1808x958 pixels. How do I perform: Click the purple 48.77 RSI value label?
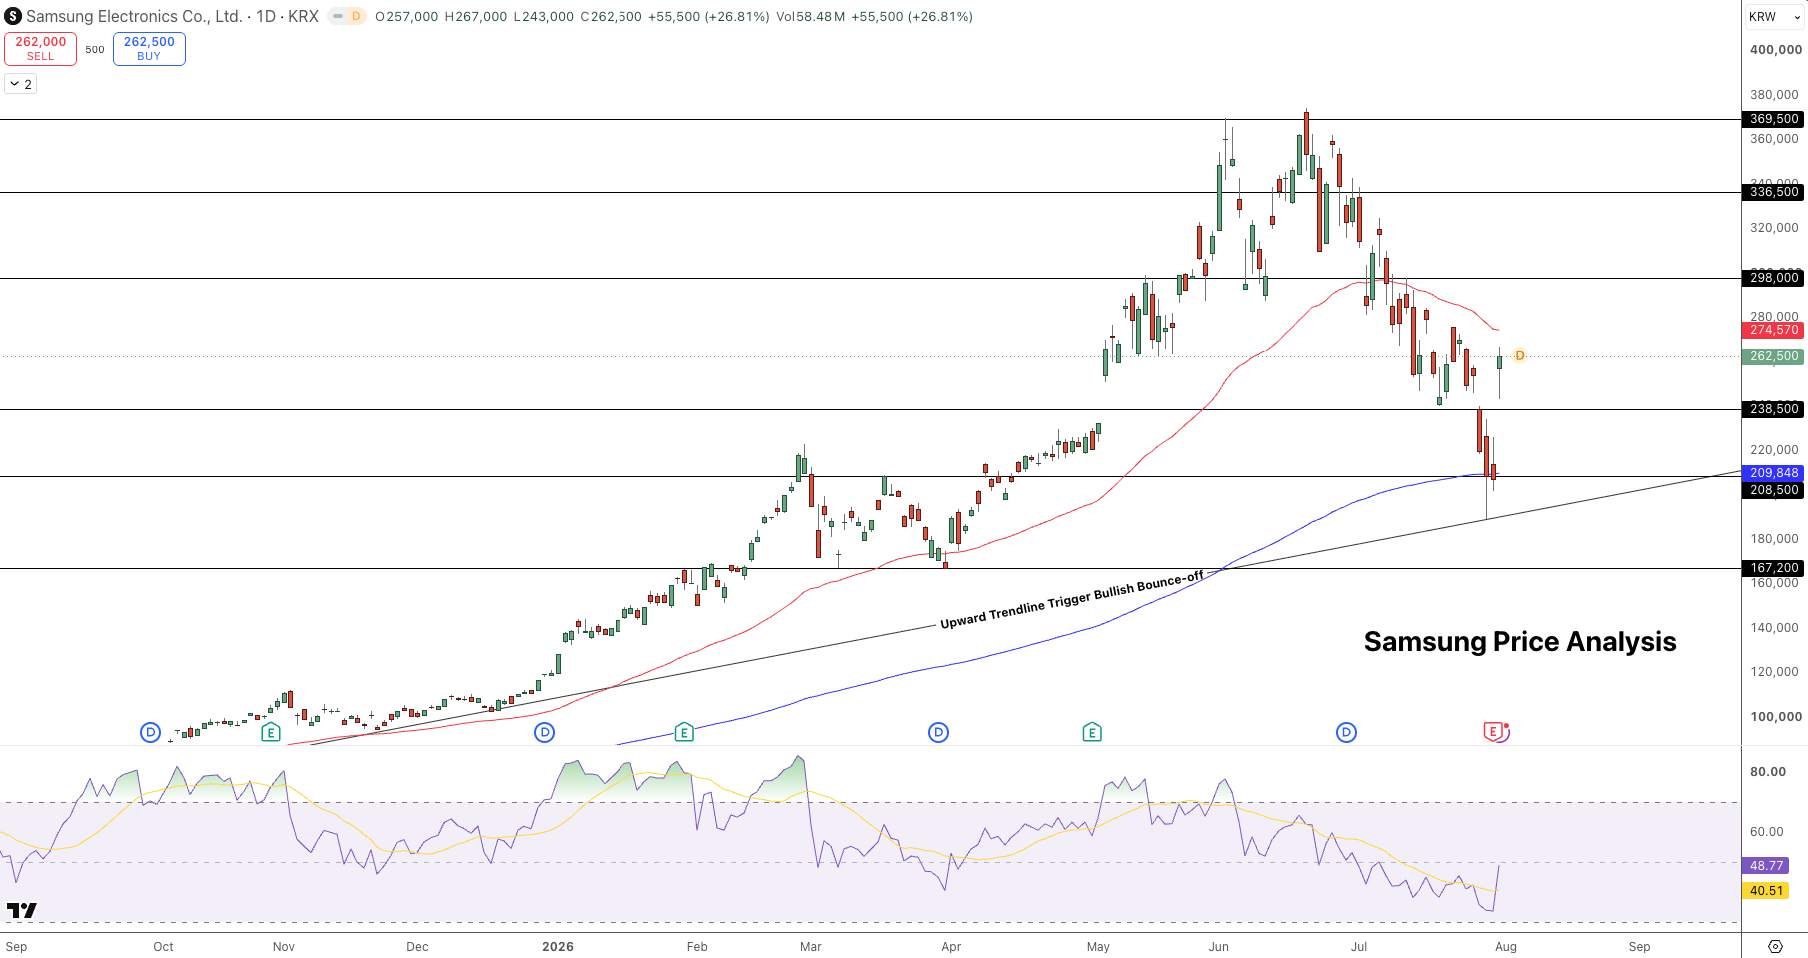point(1767,866)
